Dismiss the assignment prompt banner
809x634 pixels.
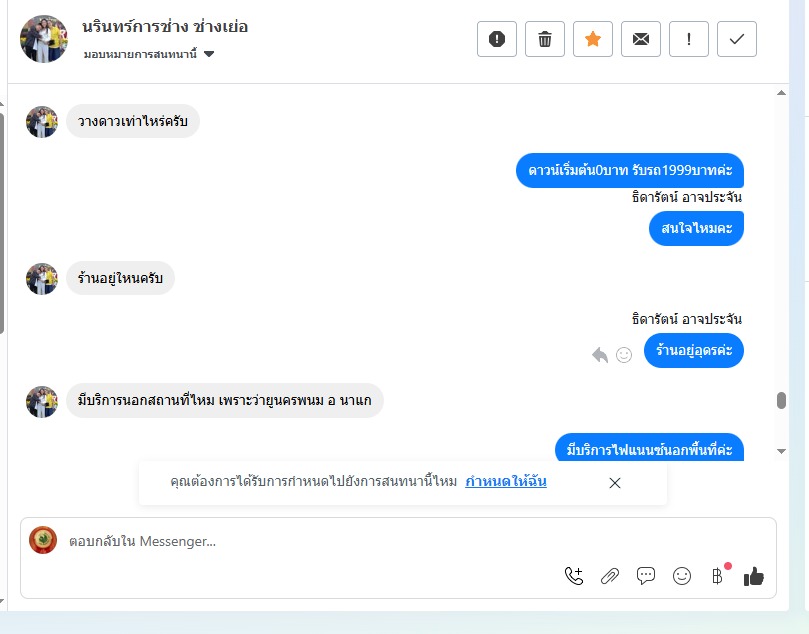[614, 483]
